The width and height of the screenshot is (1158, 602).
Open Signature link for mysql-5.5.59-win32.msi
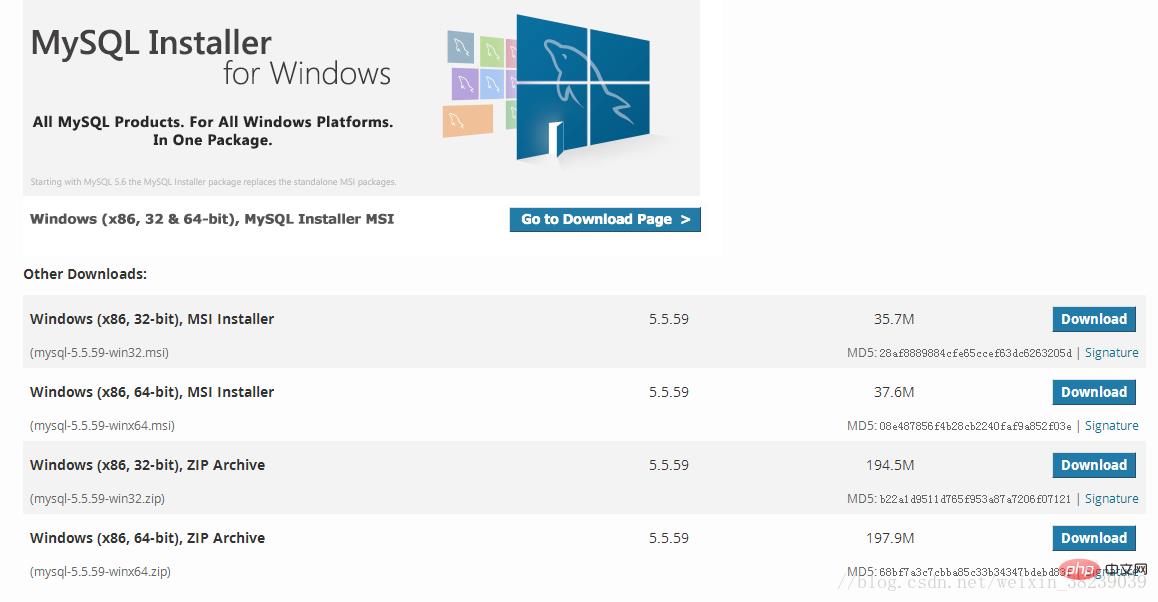tap(1111, 353)
